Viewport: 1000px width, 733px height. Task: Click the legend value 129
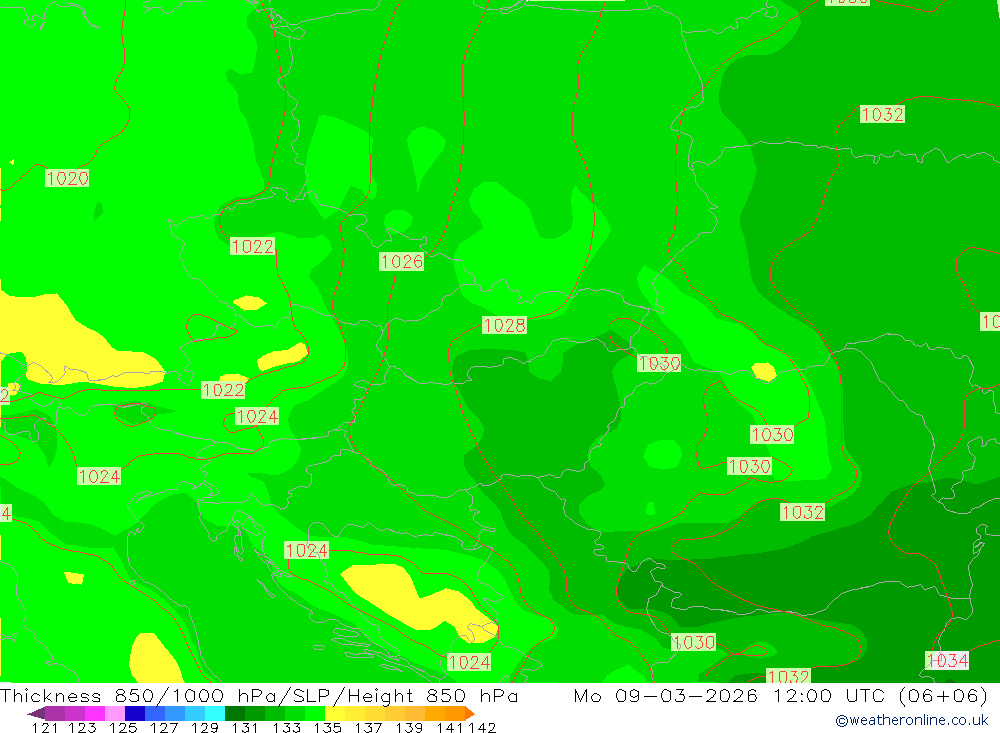point(204,727)
